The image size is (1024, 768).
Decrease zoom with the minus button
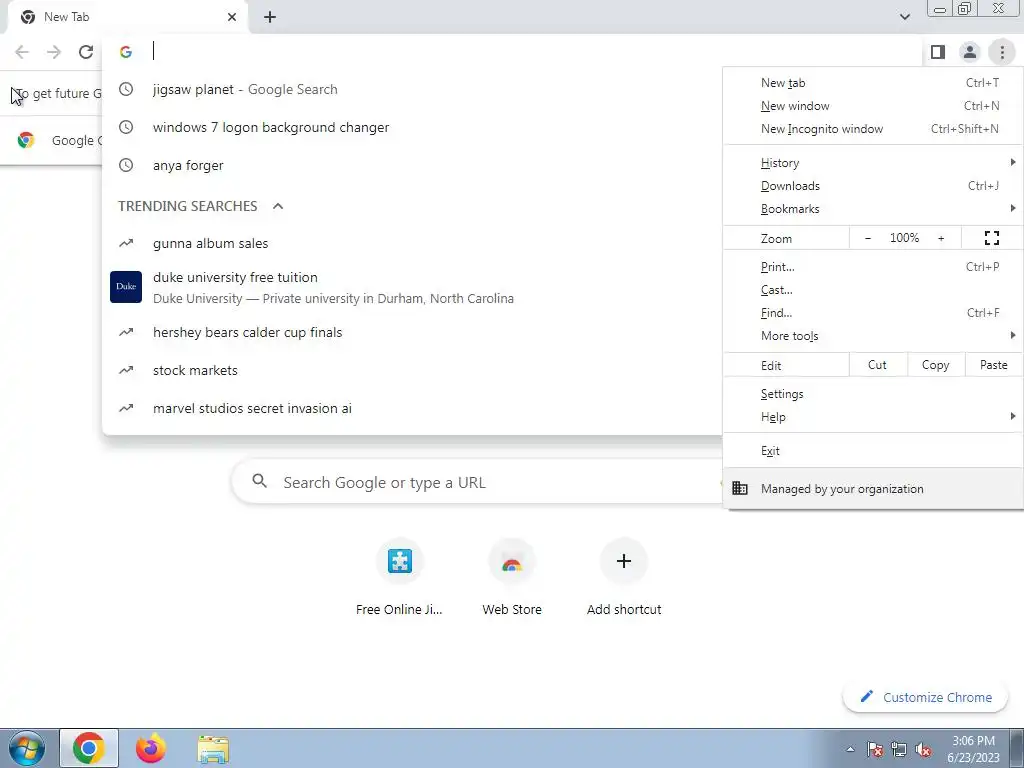[x=868, y=238]
